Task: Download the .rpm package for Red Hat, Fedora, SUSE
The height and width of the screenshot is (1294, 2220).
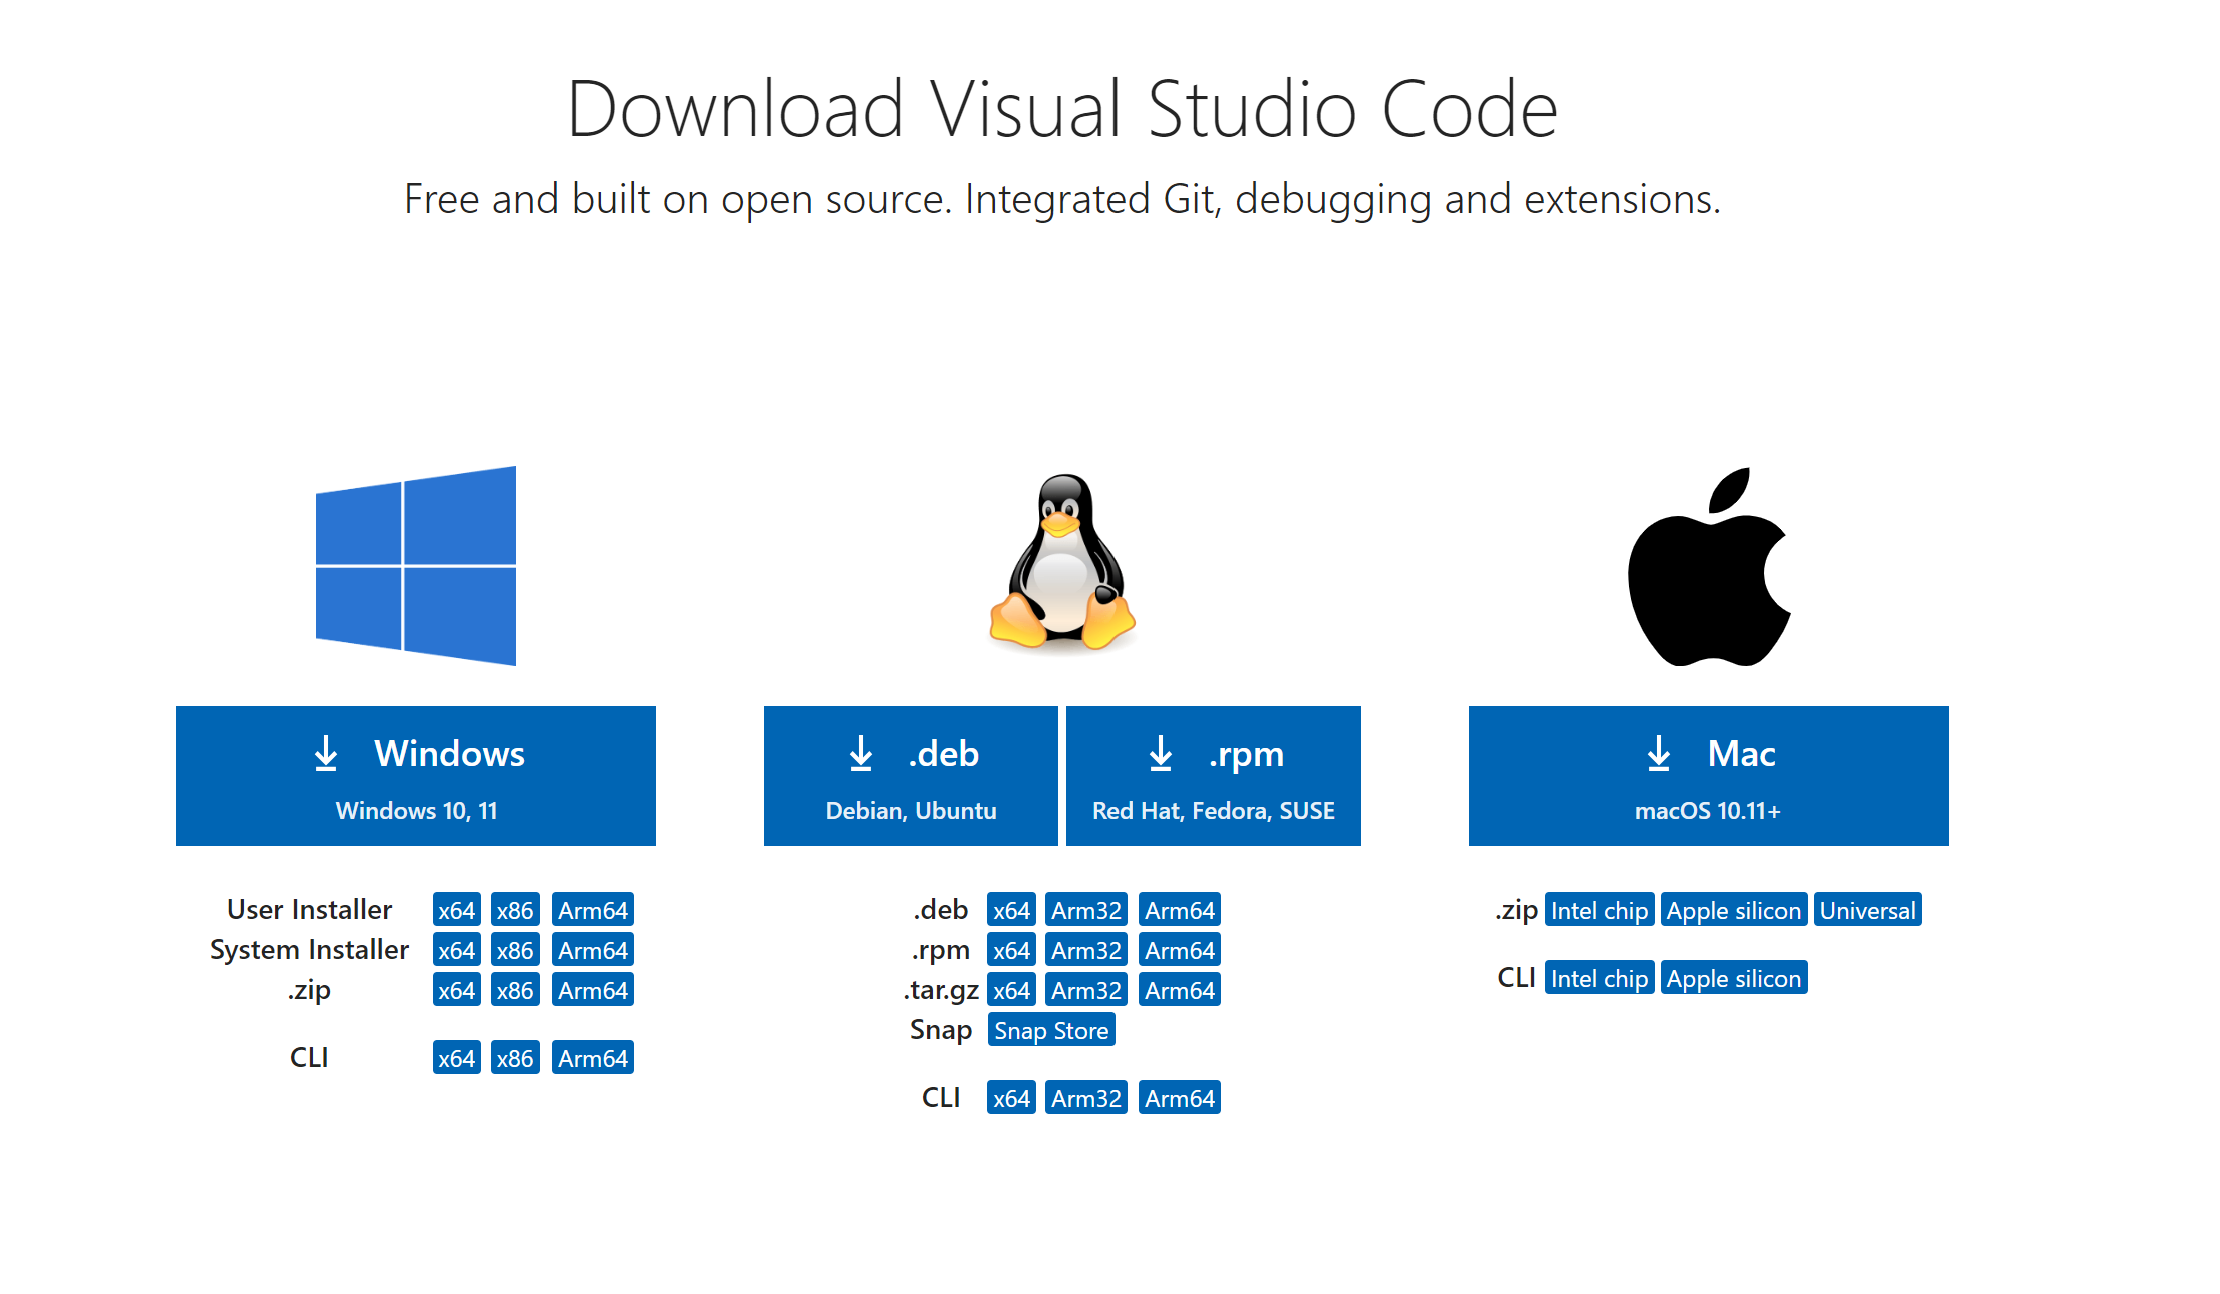Action: [x=1213, y=776]
